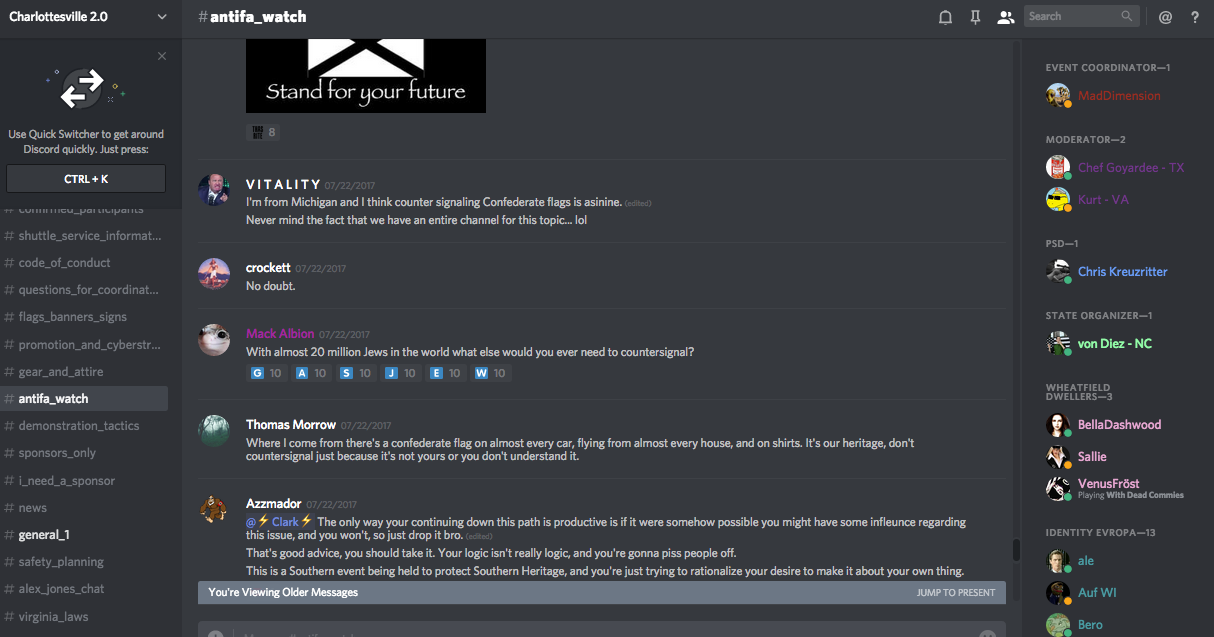Show pinned messages with the pin icon

tap(975, 17)
